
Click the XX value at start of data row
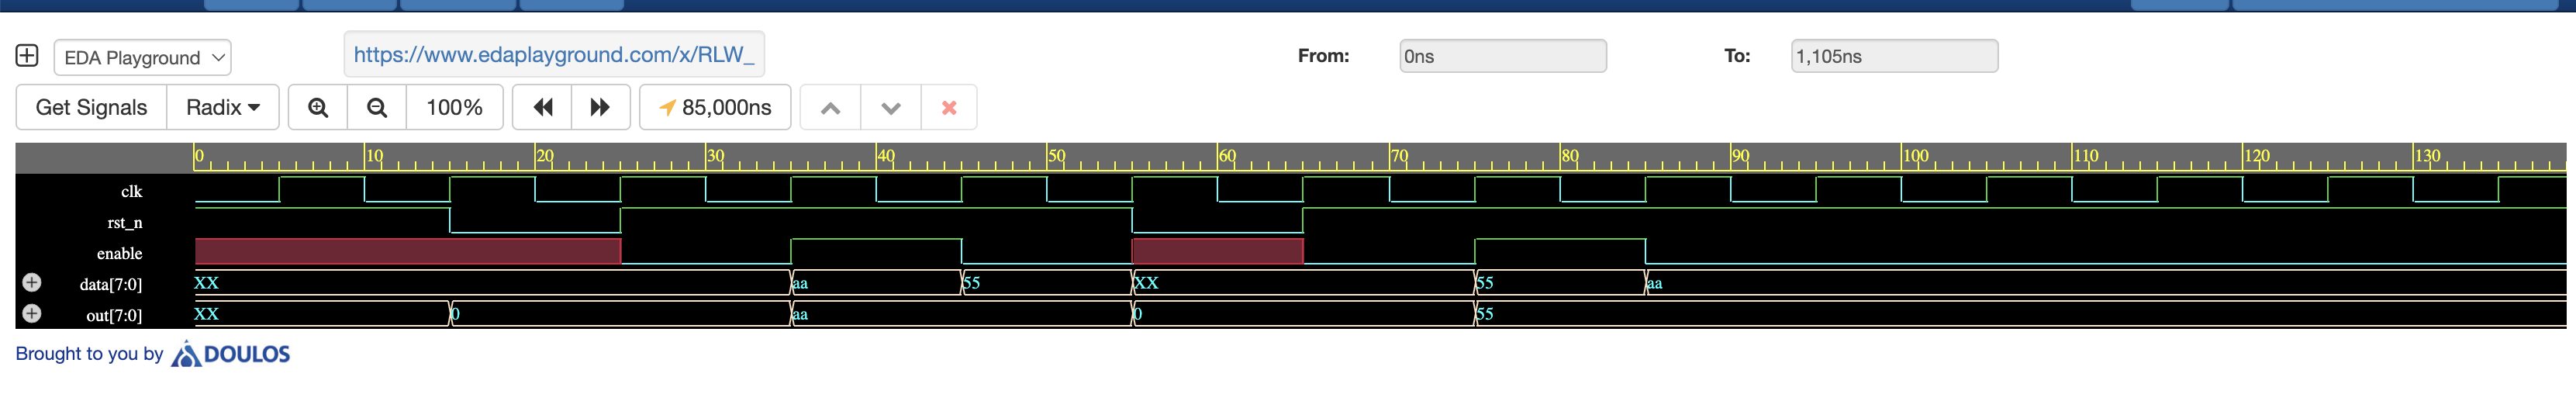click(206, 283)
